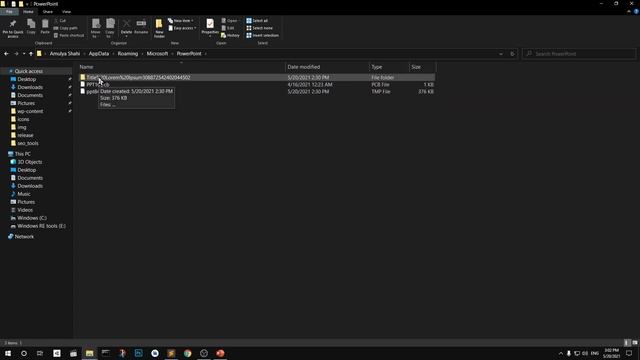Open Photoshop from the taskbar
The image size is (640, 360).
[x=139, y=353]
